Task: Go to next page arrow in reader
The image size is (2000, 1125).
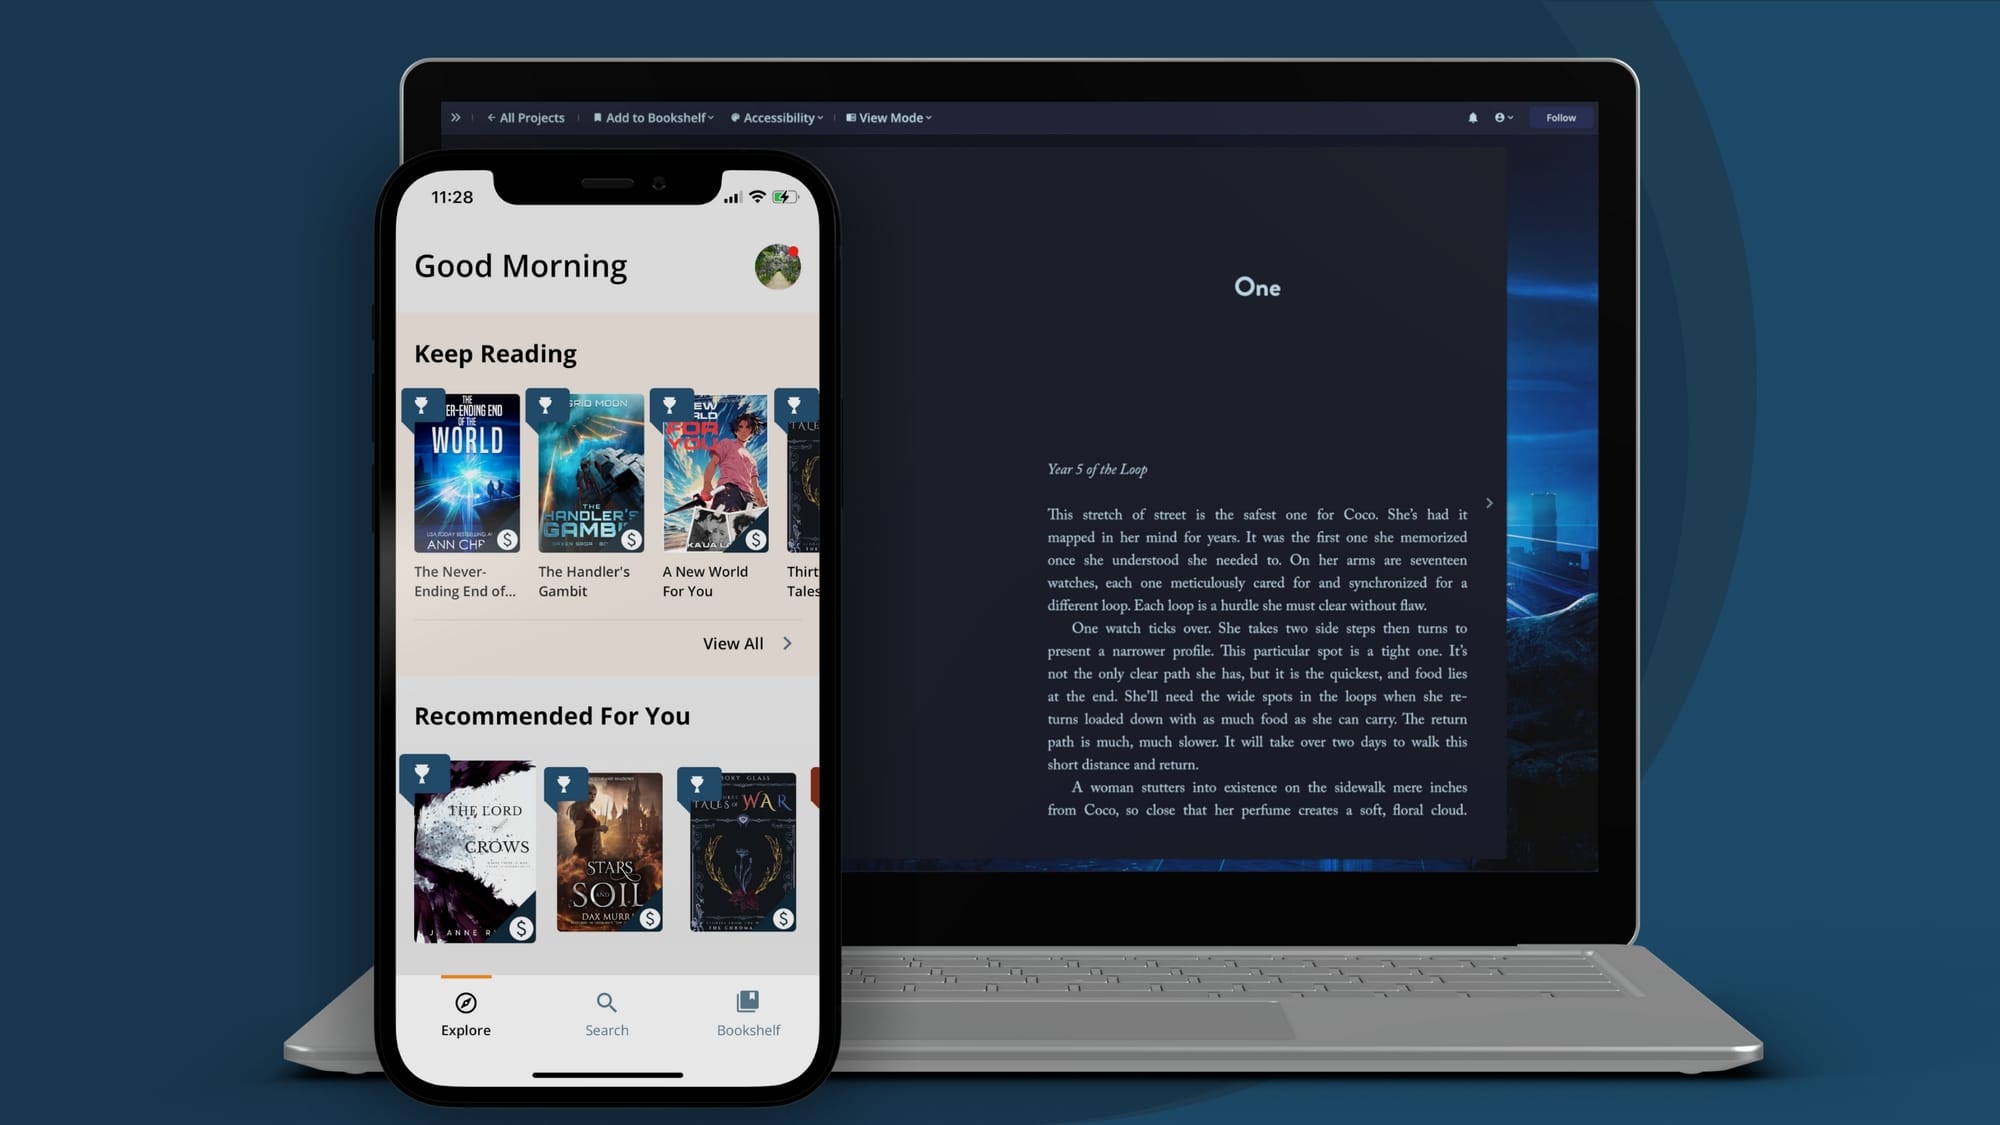Action: 1489,503
